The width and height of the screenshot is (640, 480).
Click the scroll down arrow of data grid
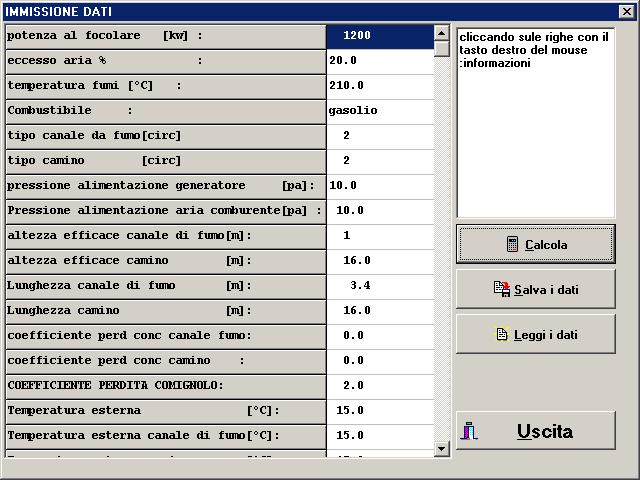(x=441, y=449)
